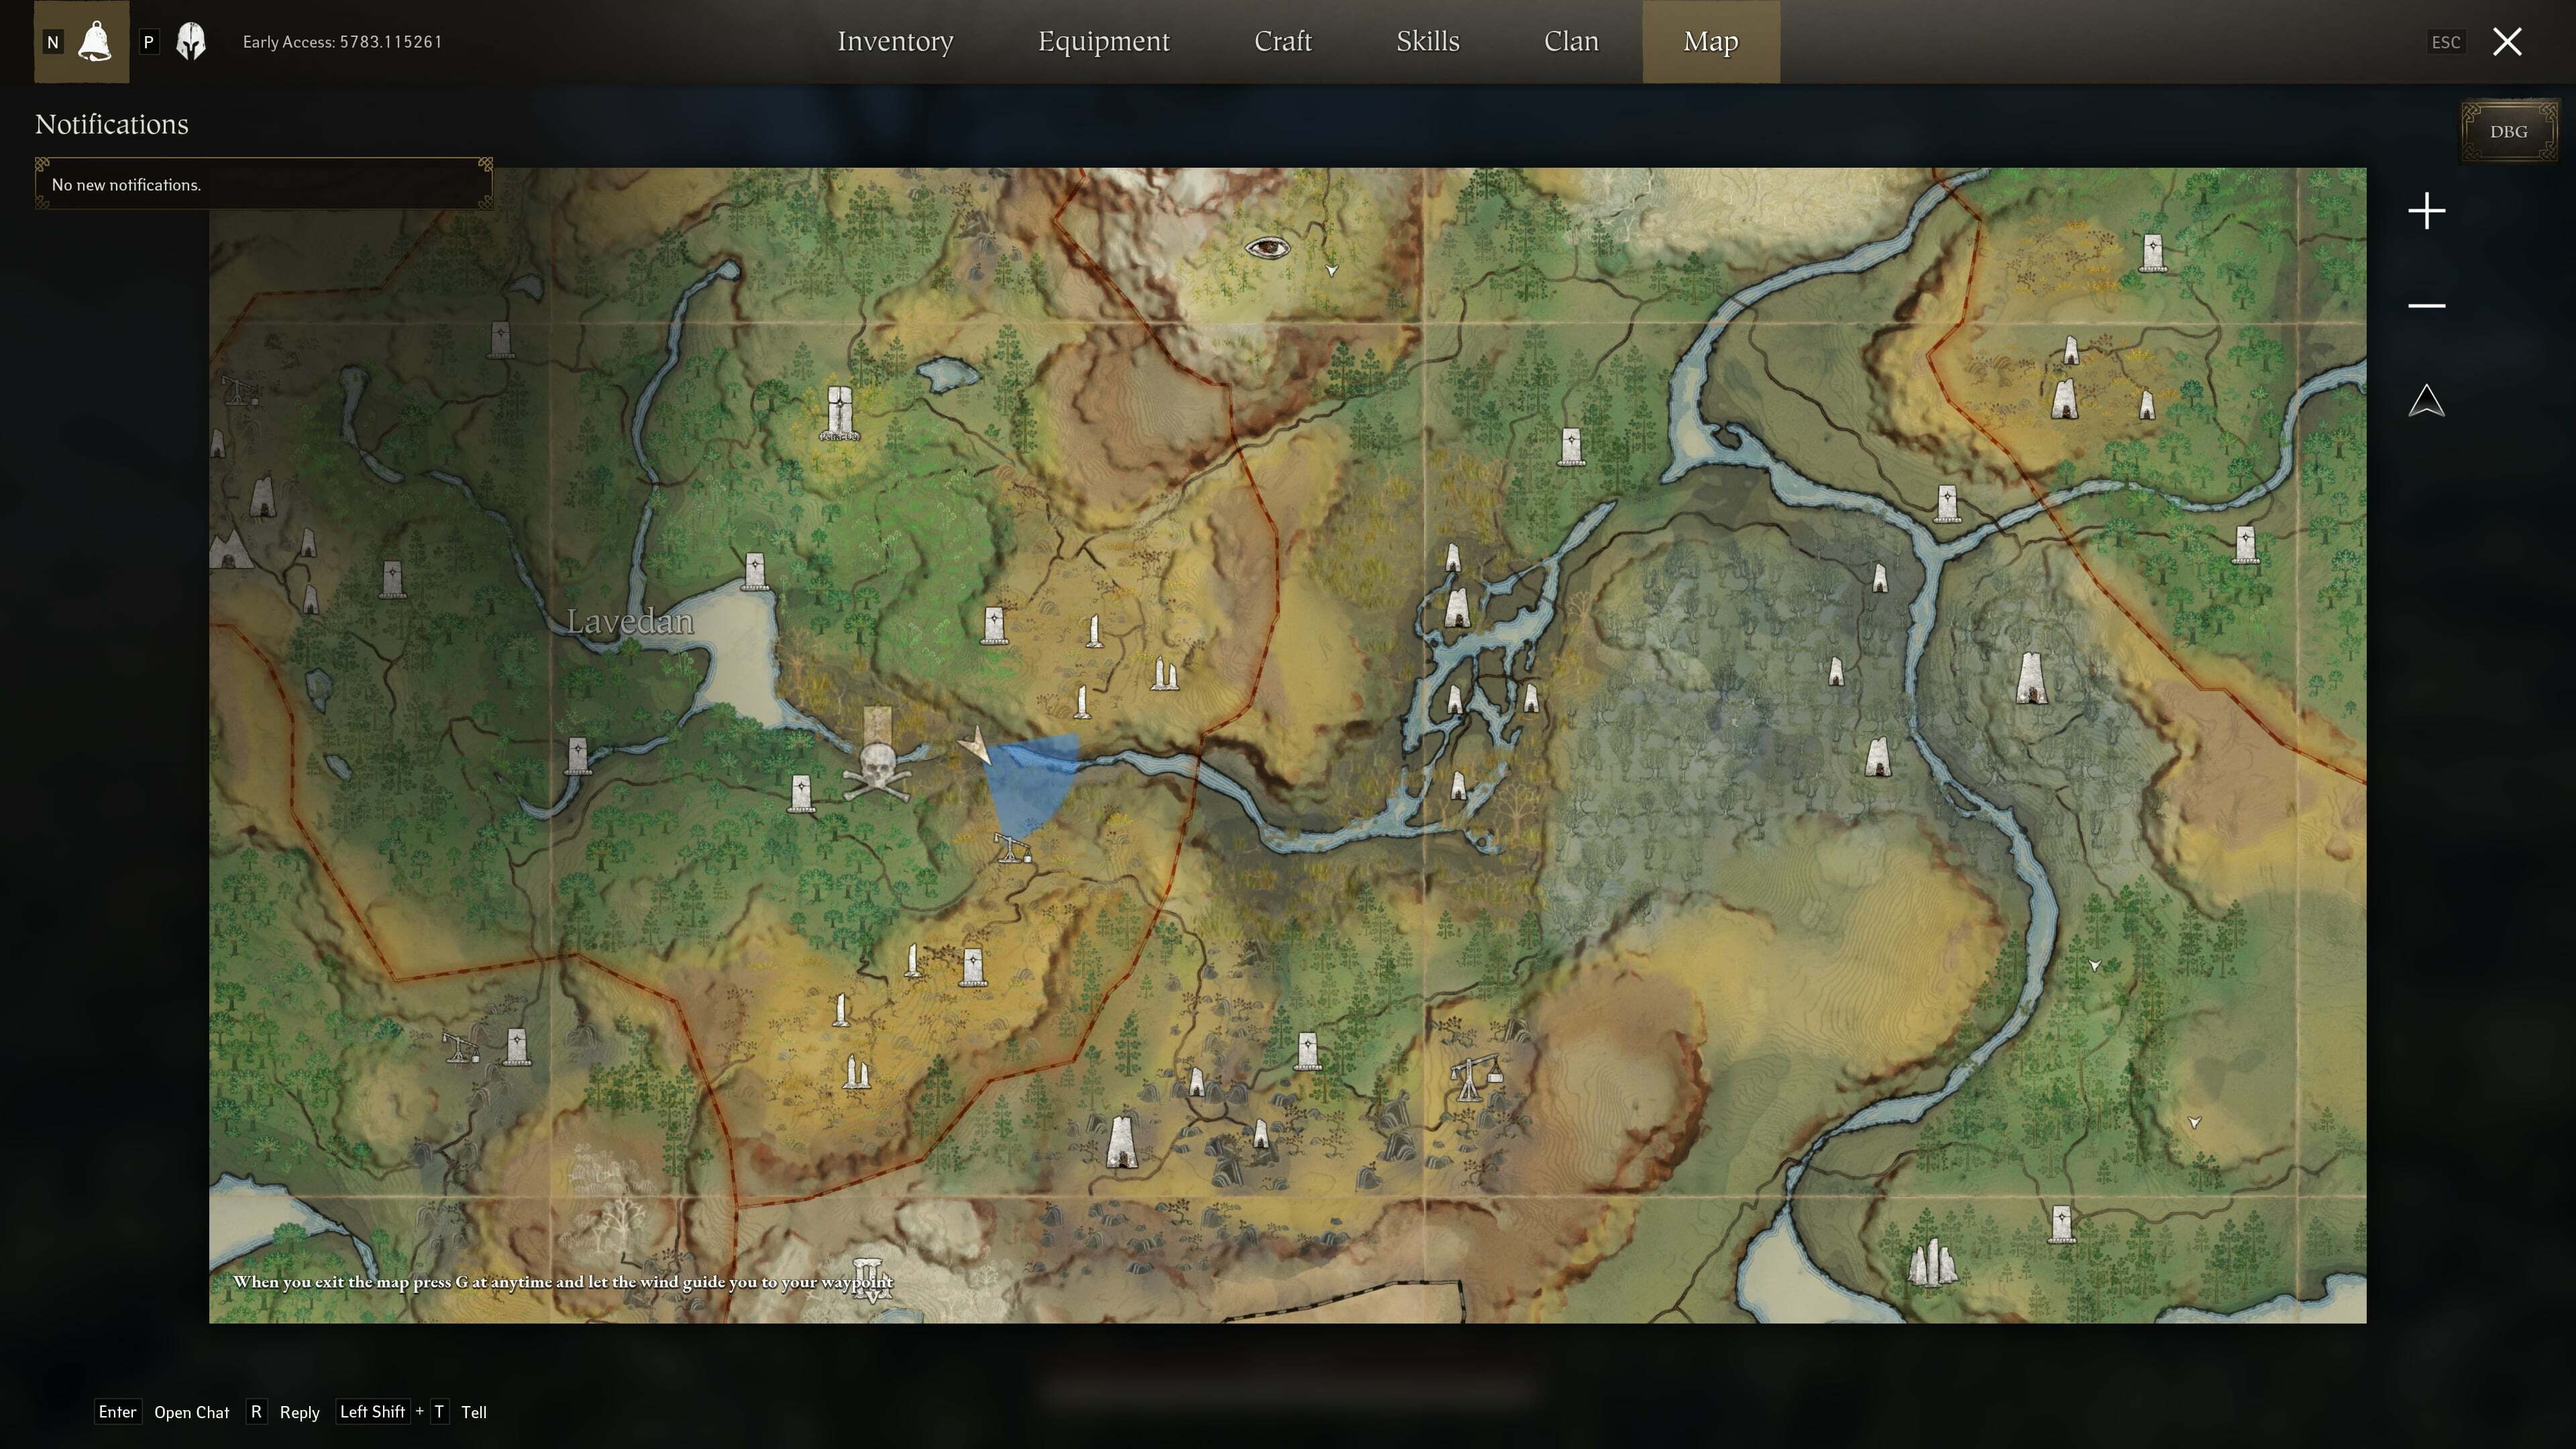The width and height of the screenshot is (2576, 1449).
Task: Click the Lavedan region label
Action: (x=630, y=621)
